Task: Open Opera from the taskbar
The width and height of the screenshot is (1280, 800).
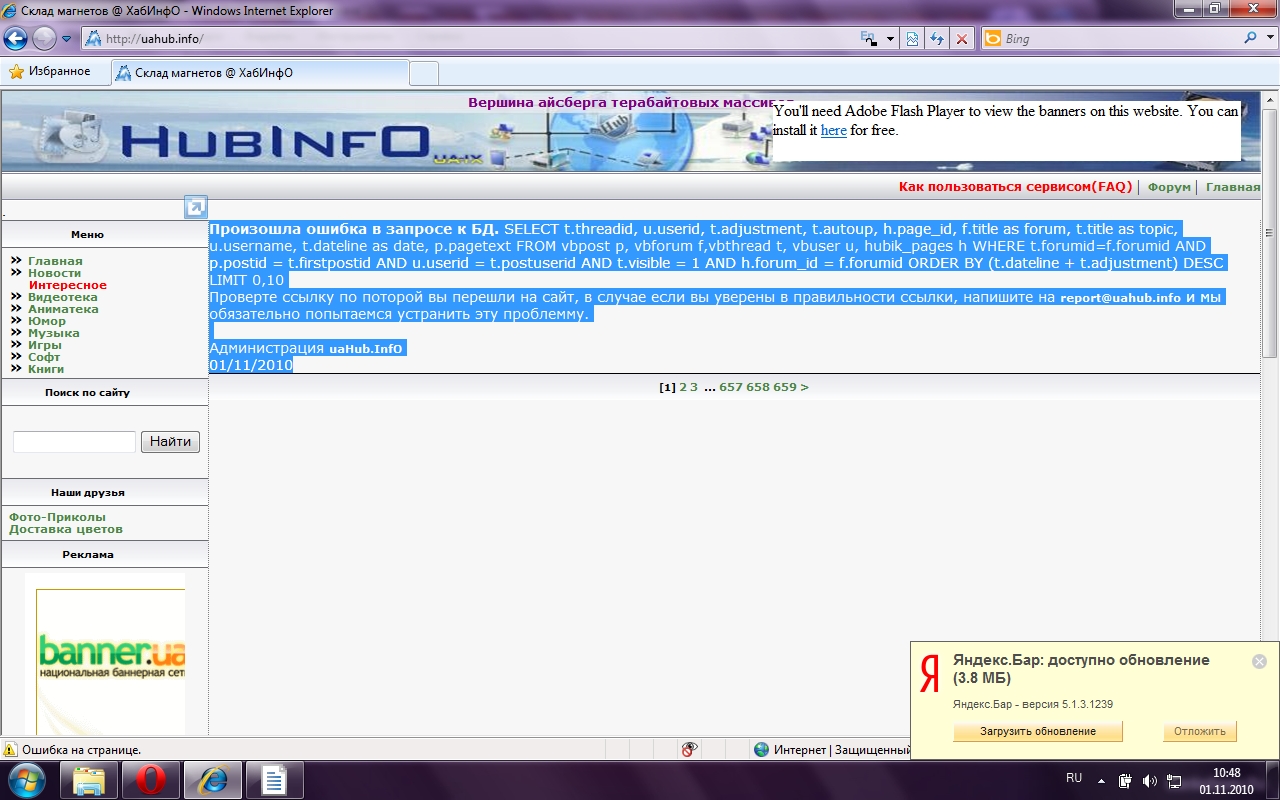Action: click(x=150, y=780)
